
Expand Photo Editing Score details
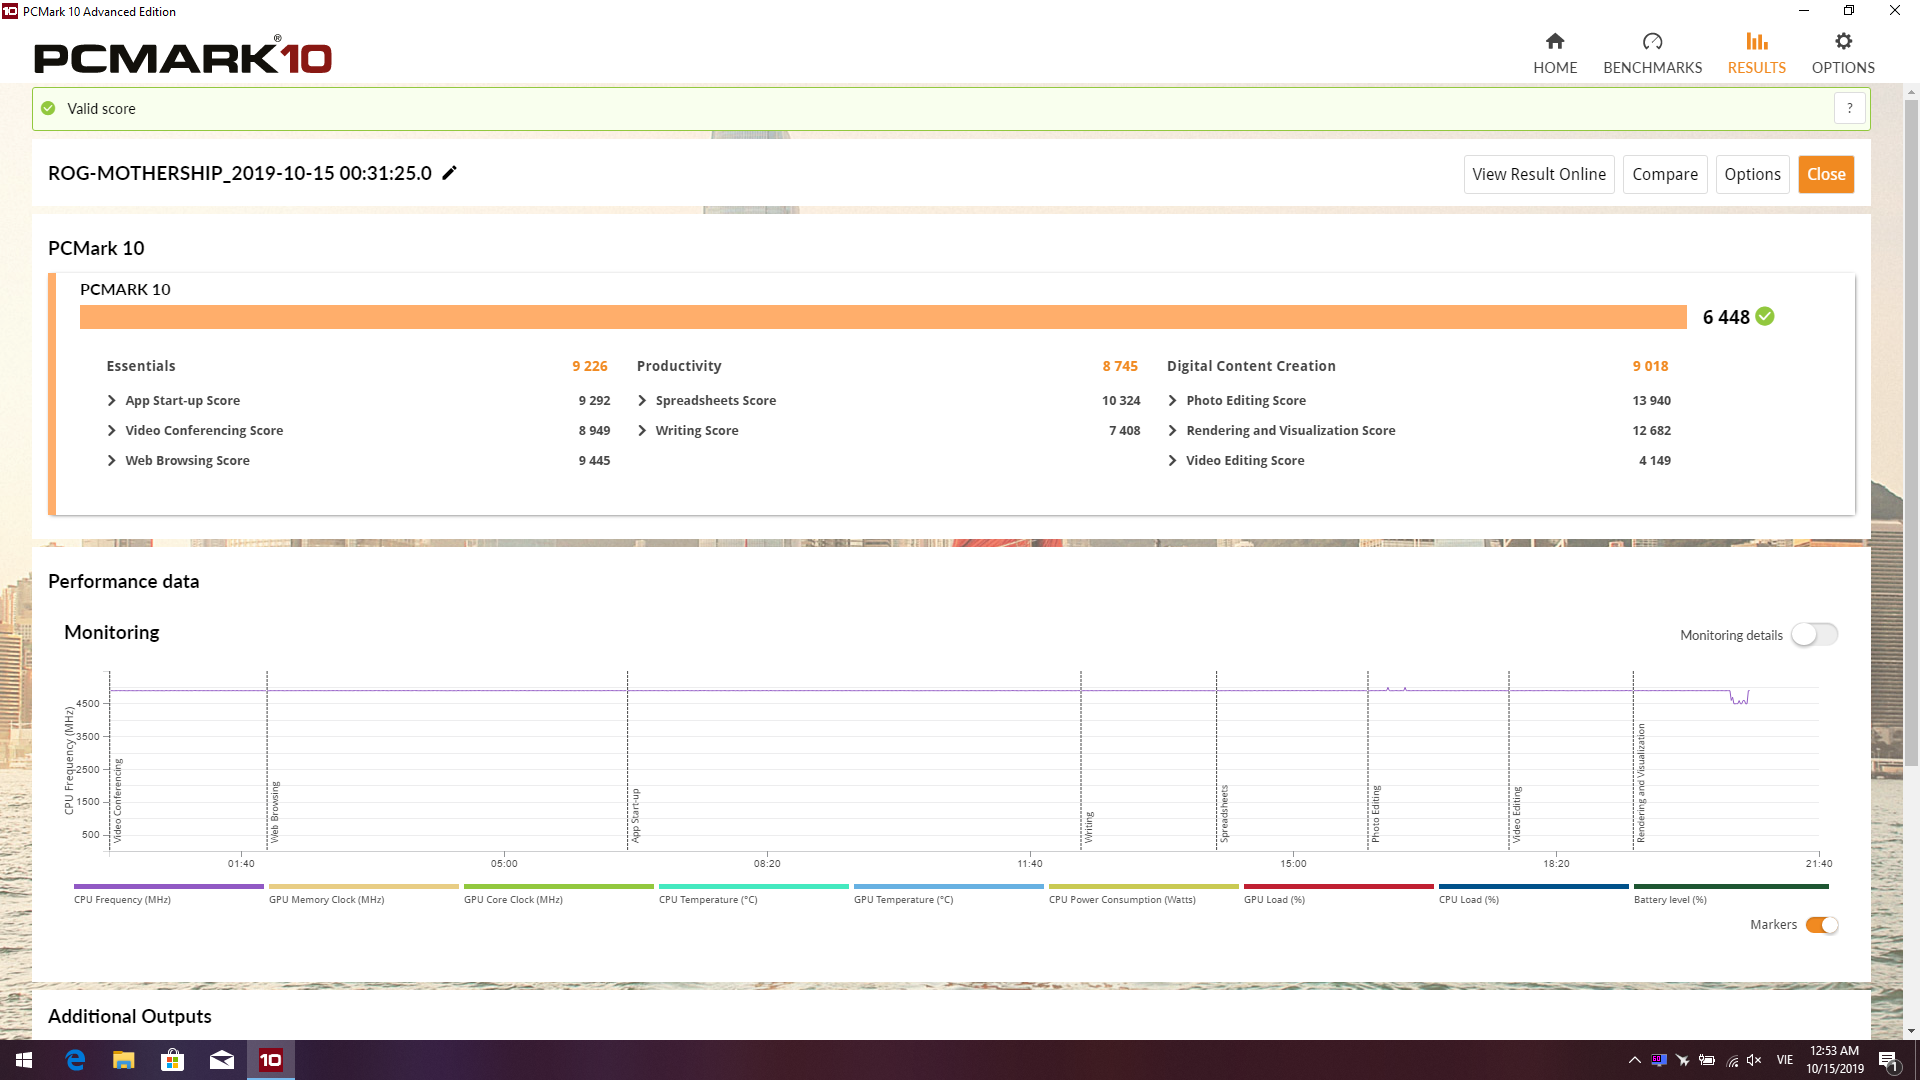[x=1172, y=400]
